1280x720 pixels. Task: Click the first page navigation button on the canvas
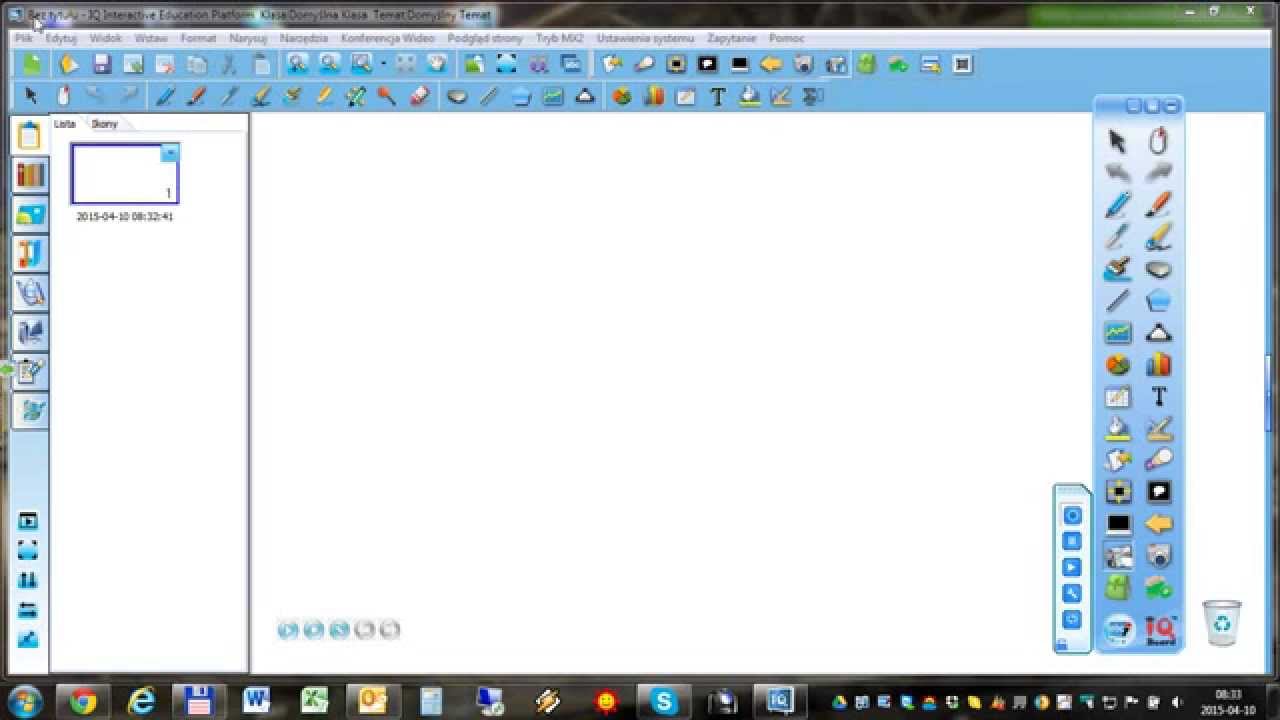pyautogui.click(x=288, y=629)
